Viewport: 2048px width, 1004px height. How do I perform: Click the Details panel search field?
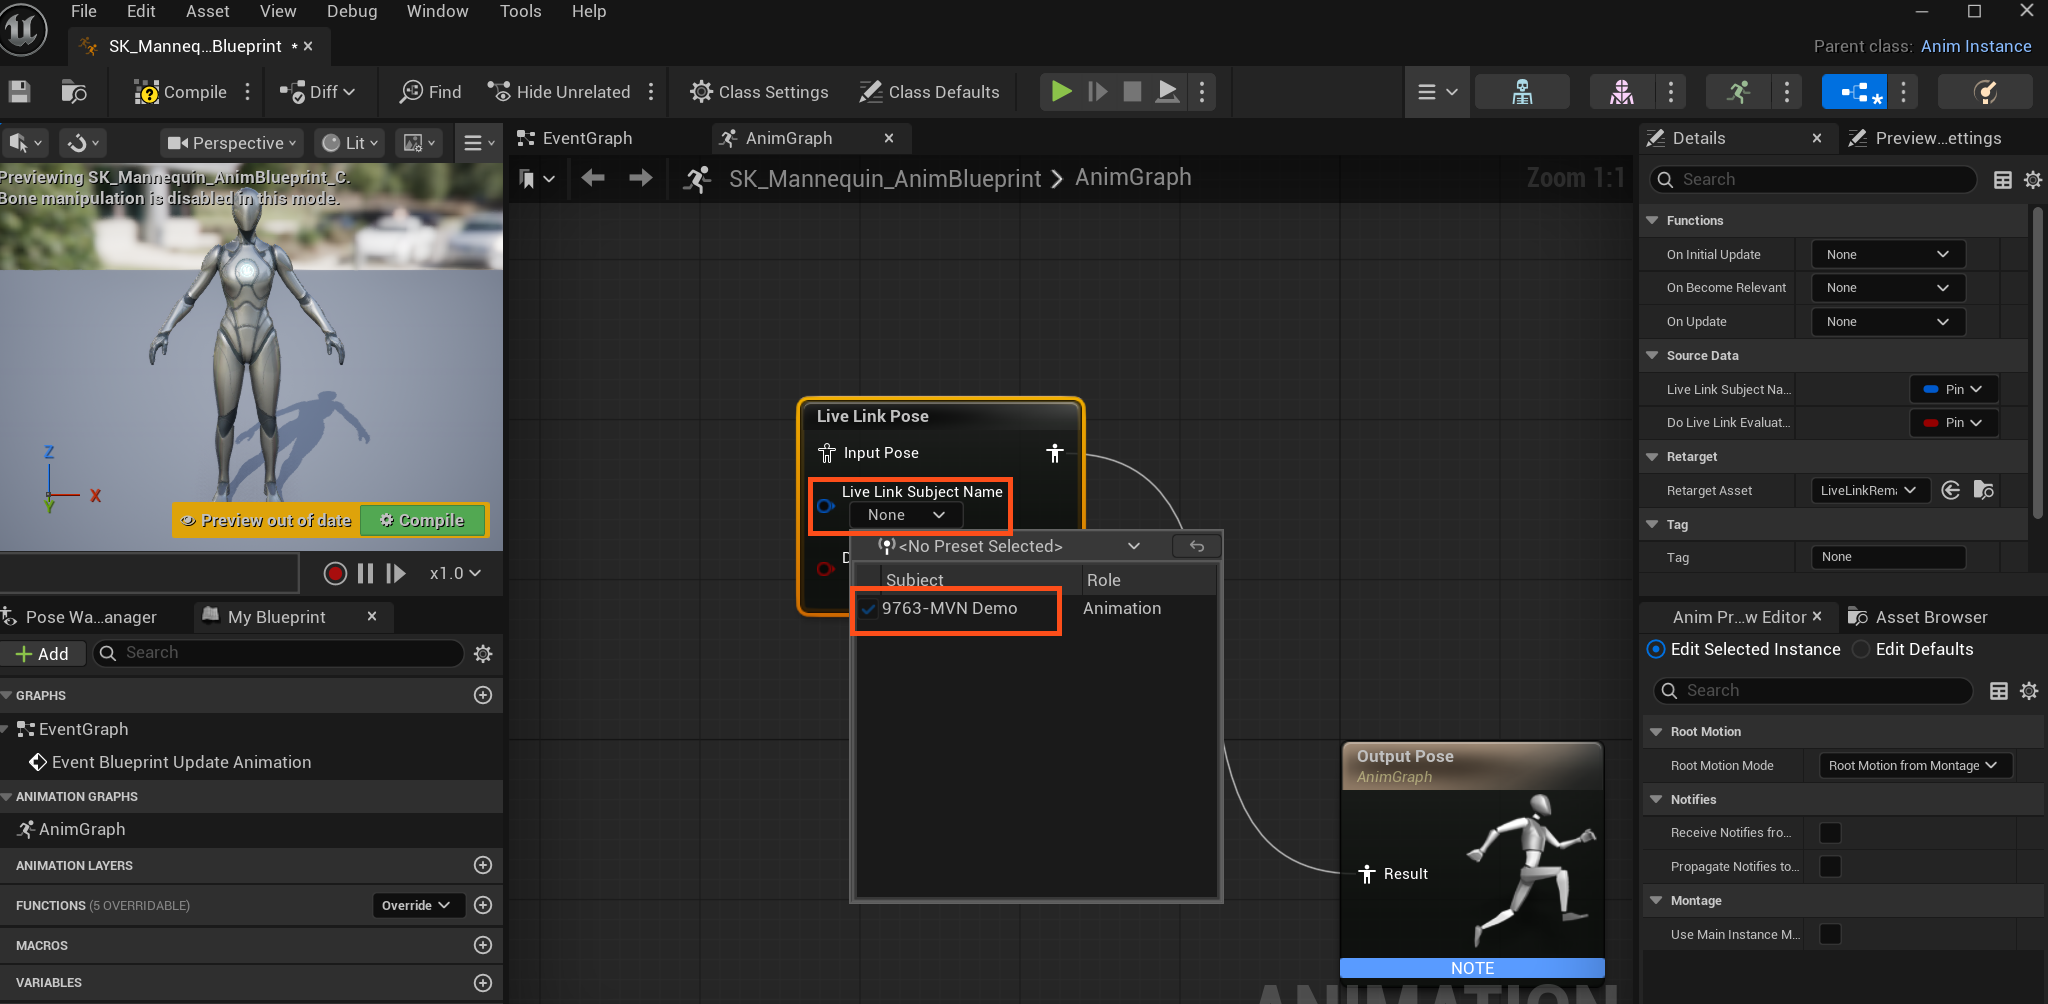click(x=1812, y=179)
